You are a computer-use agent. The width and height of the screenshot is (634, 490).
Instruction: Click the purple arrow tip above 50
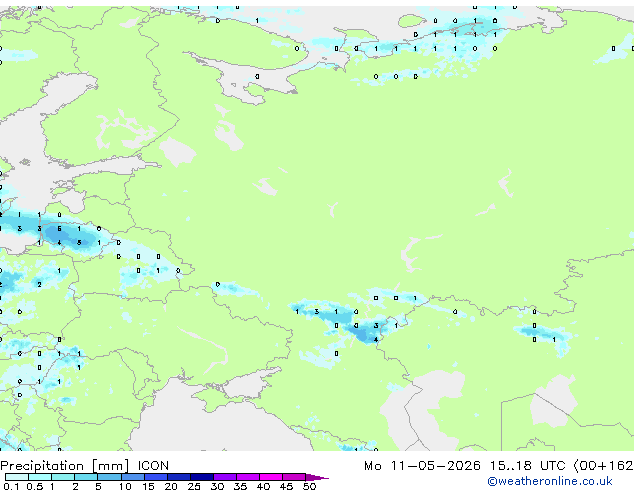click(x=317, y=477)
